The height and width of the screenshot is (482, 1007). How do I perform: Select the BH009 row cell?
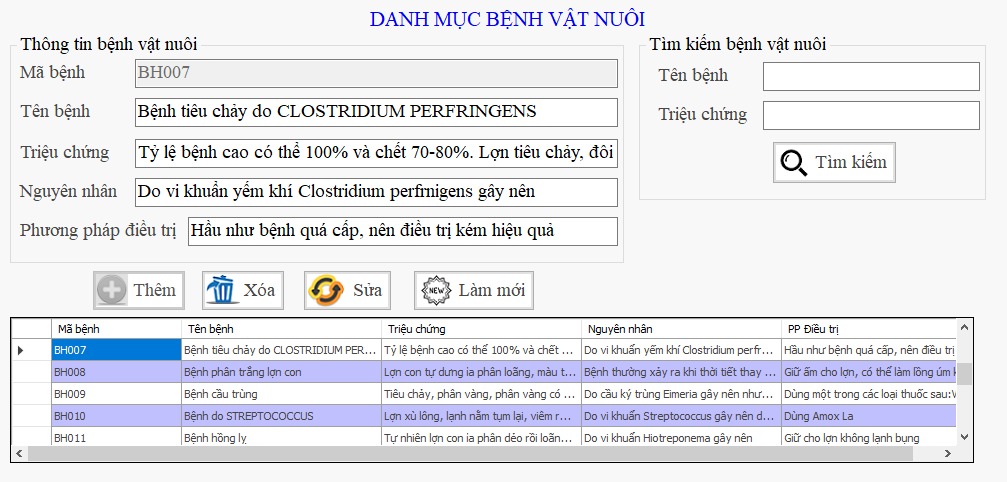(116, 394)
